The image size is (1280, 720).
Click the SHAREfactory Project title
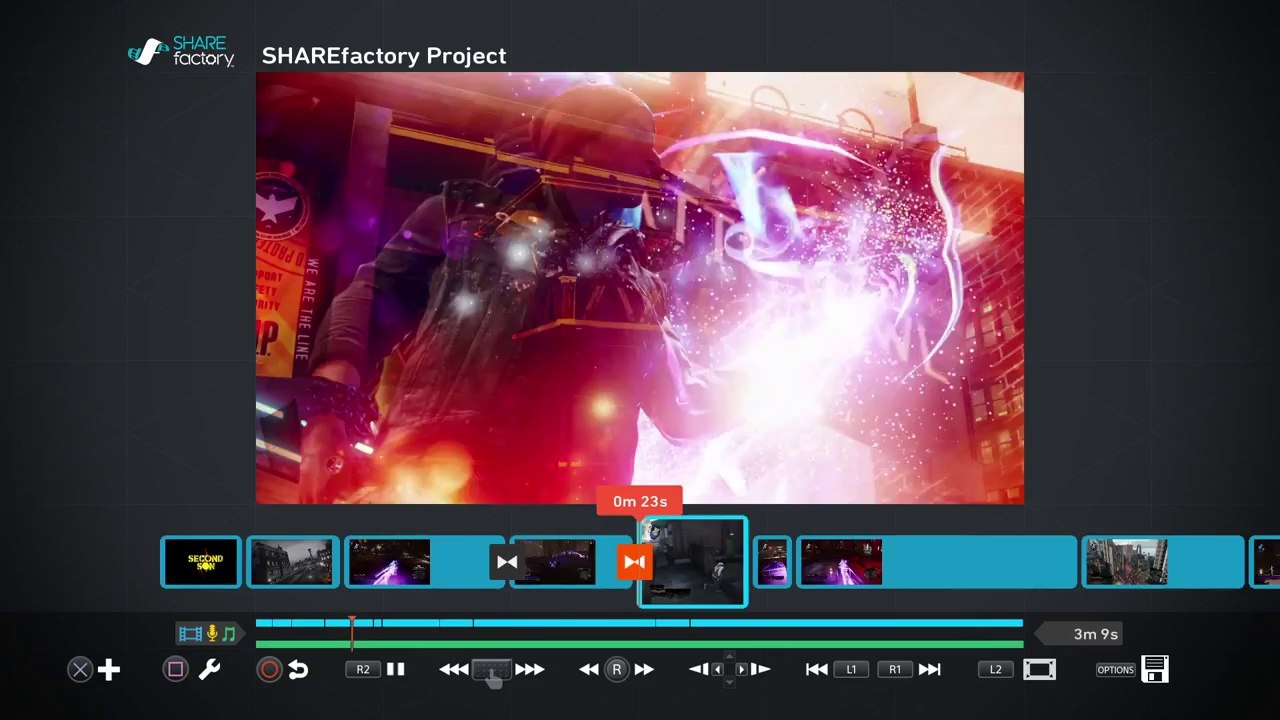click(384, 56)
